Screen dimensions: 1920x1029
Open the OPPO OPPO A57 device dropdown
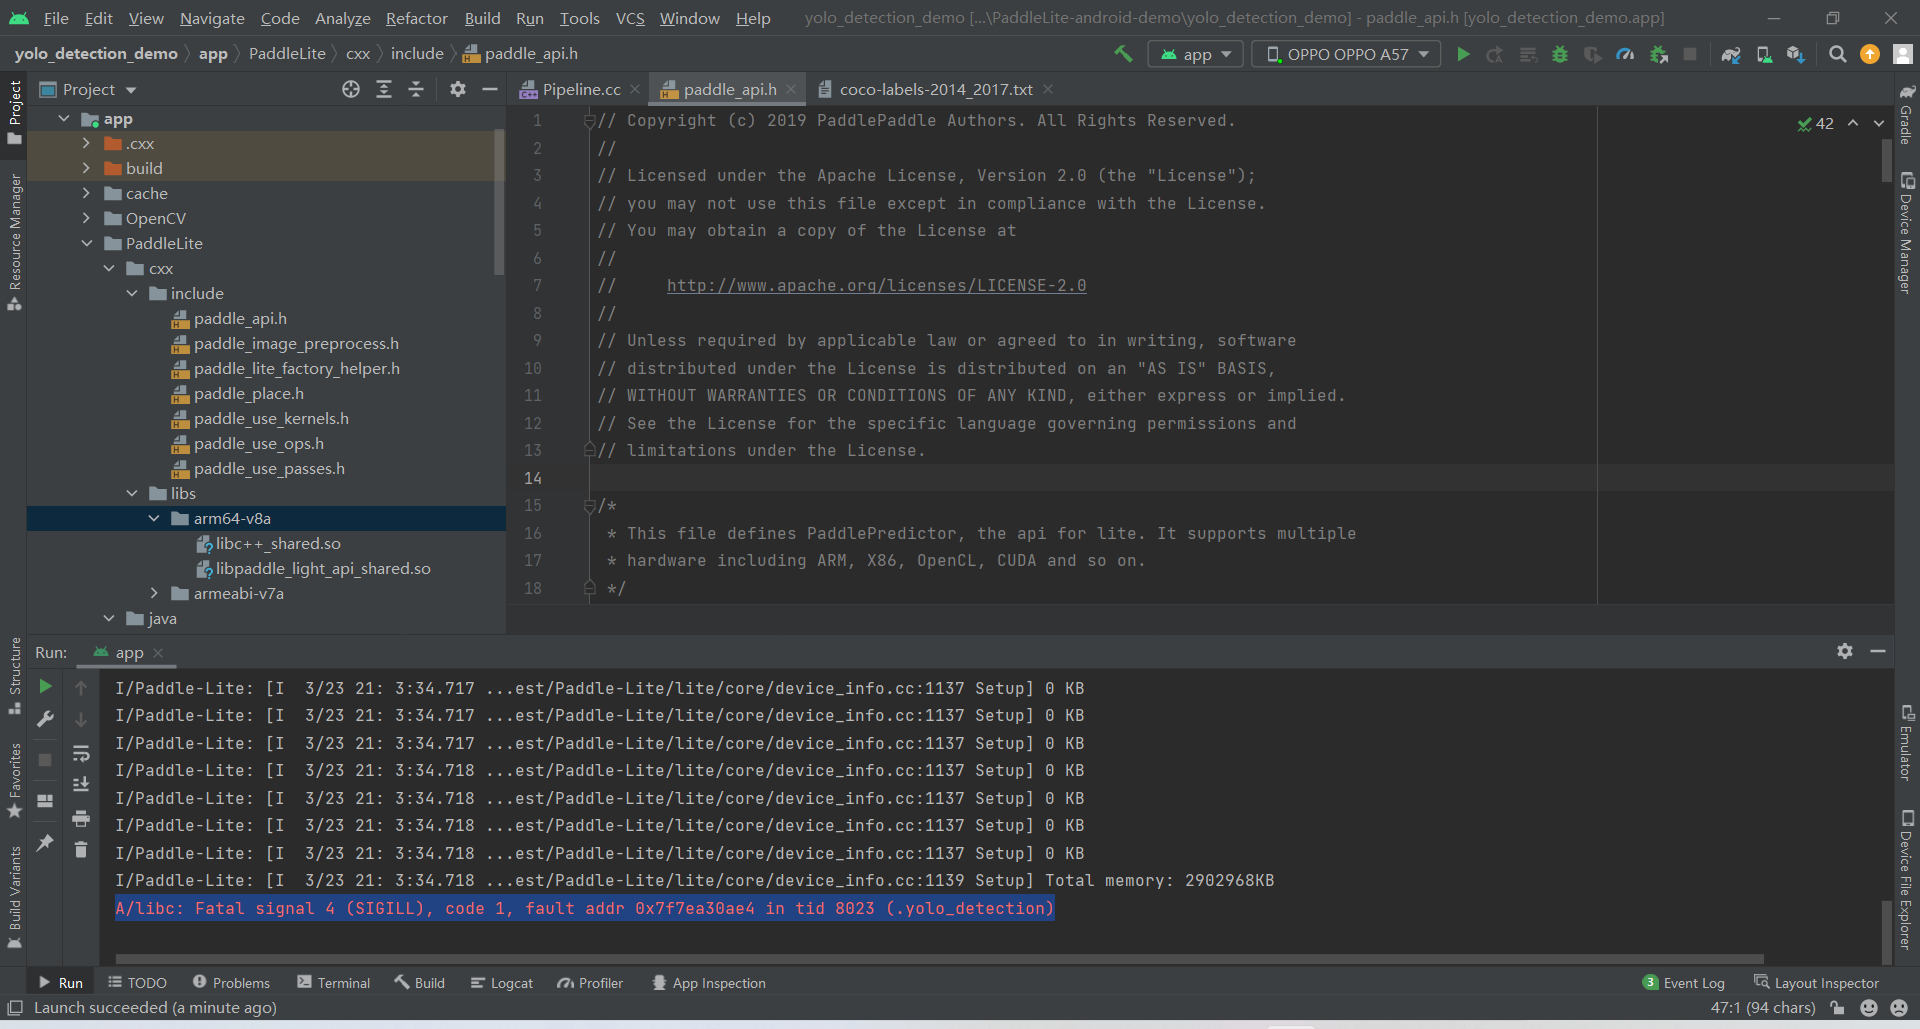[1346, 54]
